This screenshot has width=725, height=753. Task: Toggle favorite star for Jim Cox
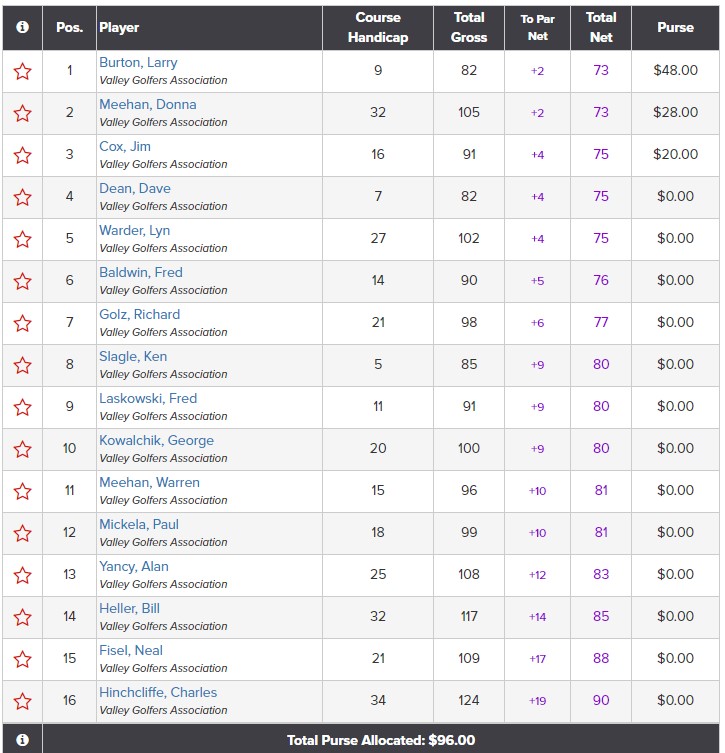point(22,156)
